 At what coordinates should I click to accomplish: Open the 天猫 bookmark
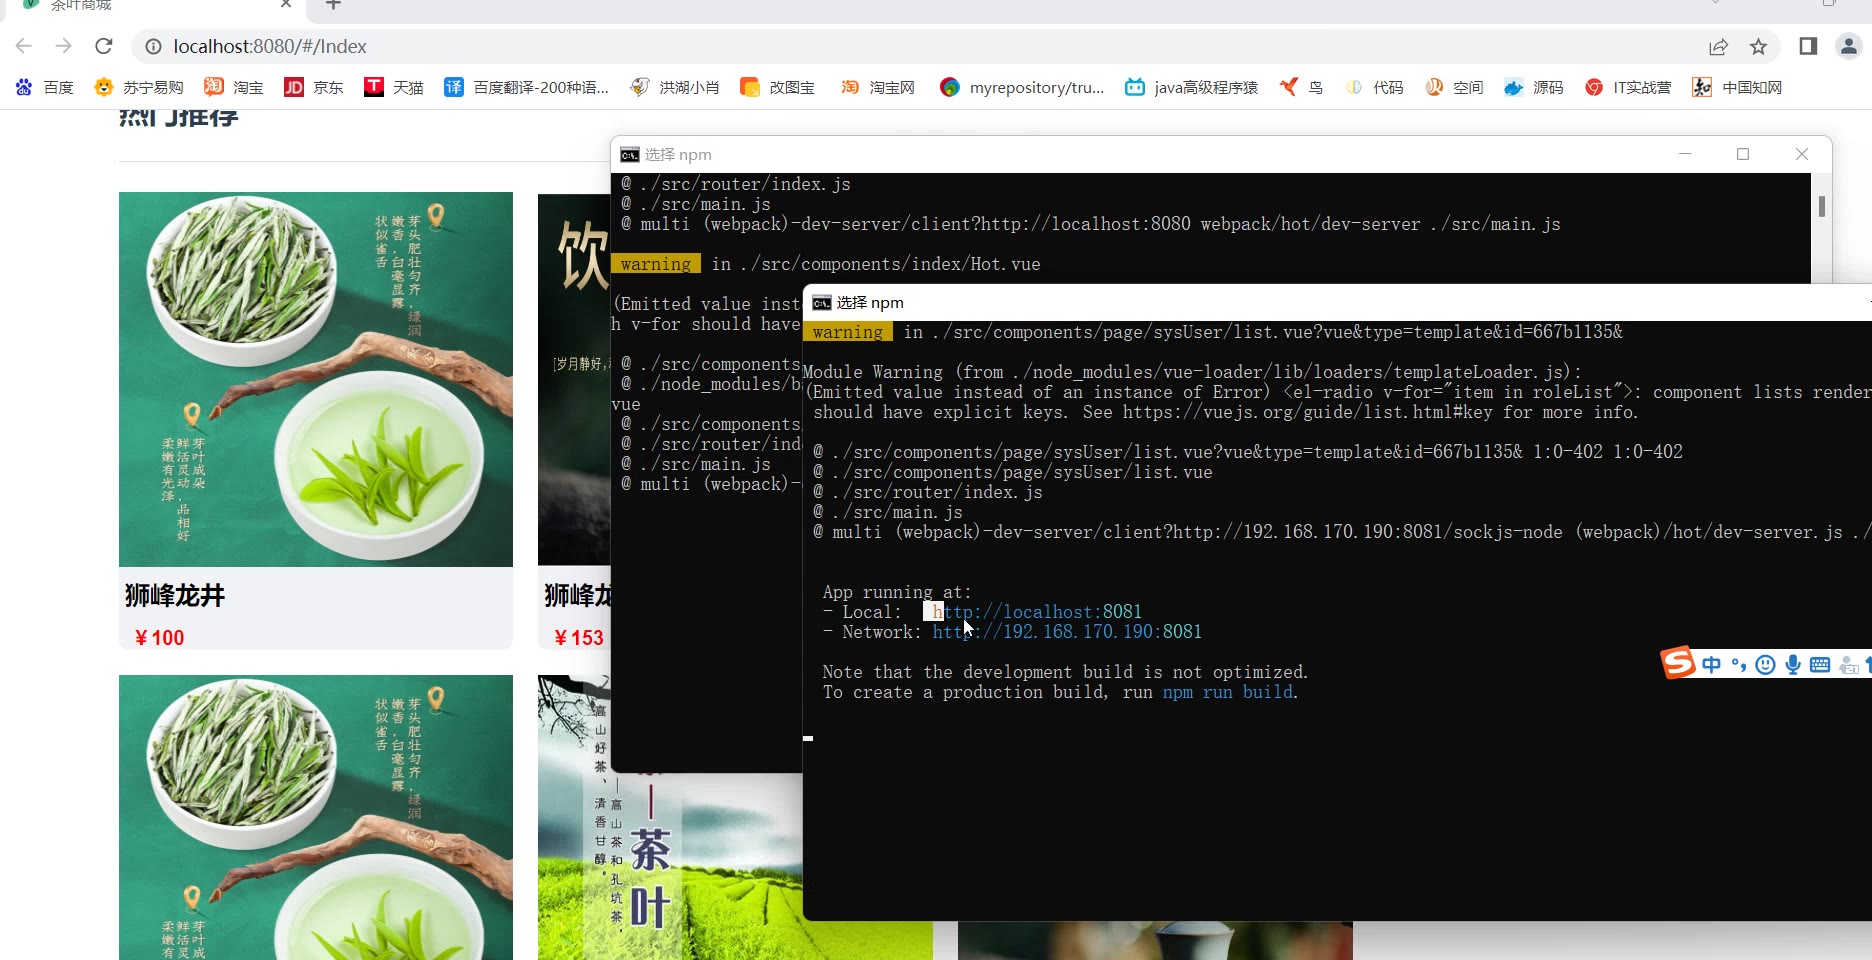[394, 87]
